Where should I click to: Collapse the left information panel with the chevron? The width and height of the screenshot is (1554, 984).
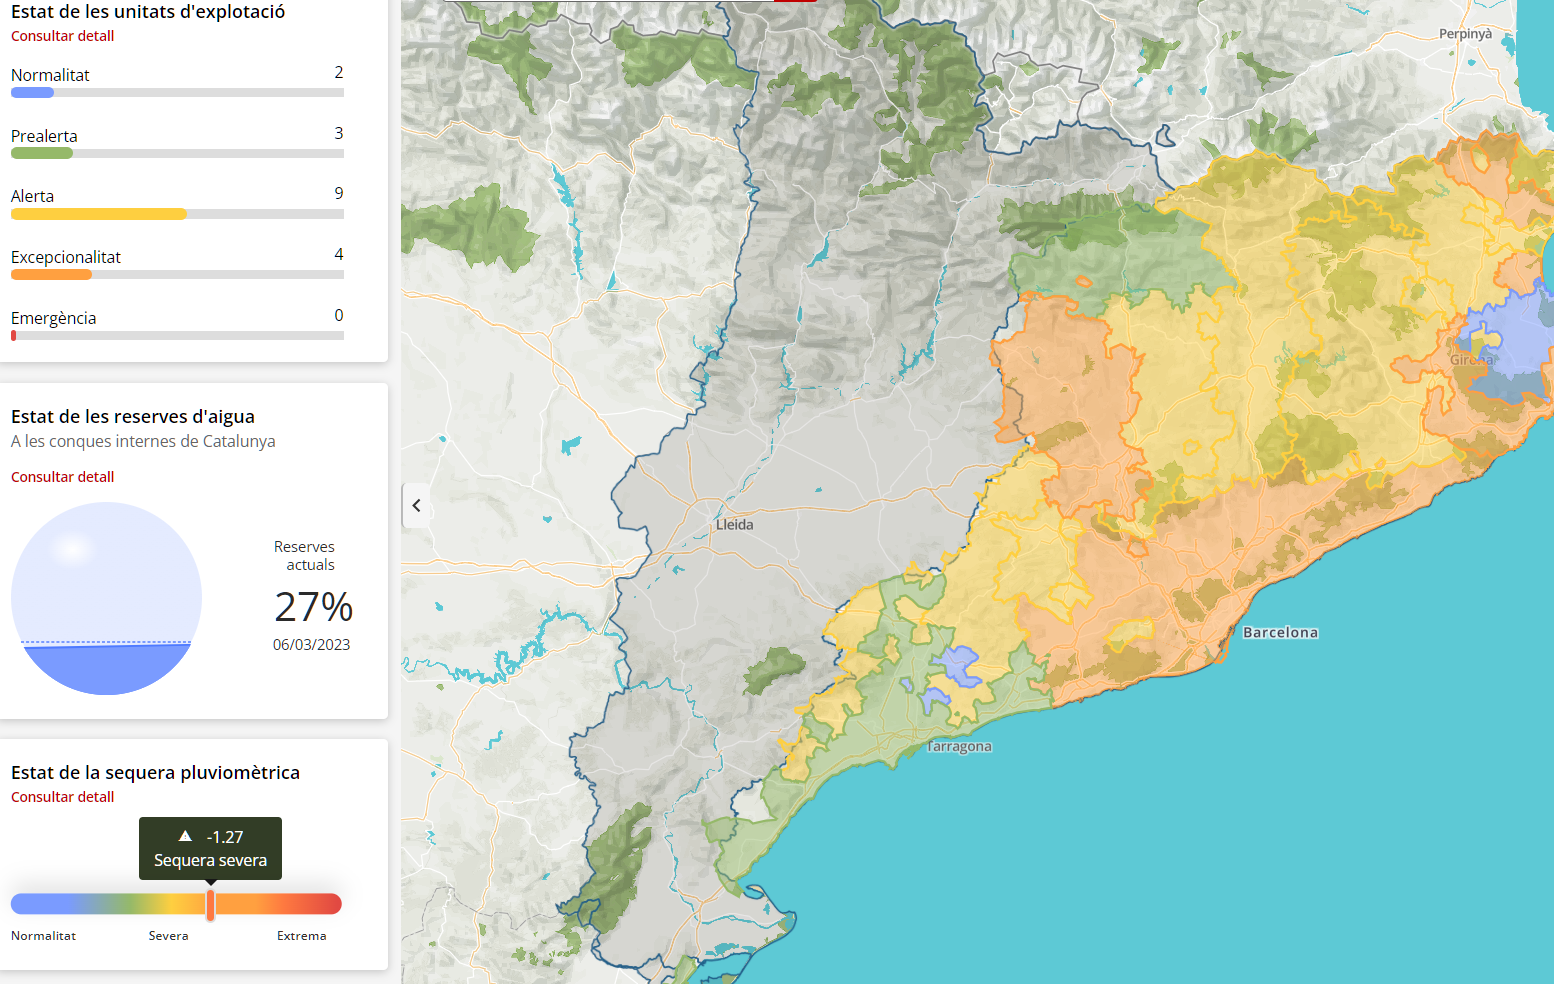pyautogui.click(x=417, y=505)
